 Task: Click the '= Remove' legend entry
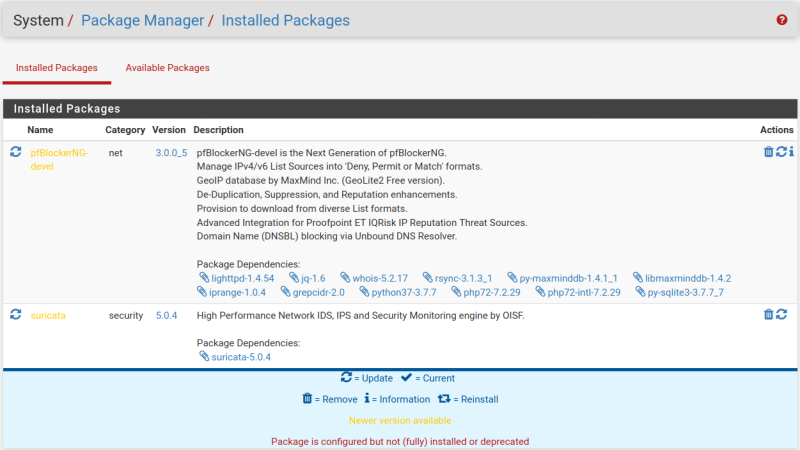(330, 399)
